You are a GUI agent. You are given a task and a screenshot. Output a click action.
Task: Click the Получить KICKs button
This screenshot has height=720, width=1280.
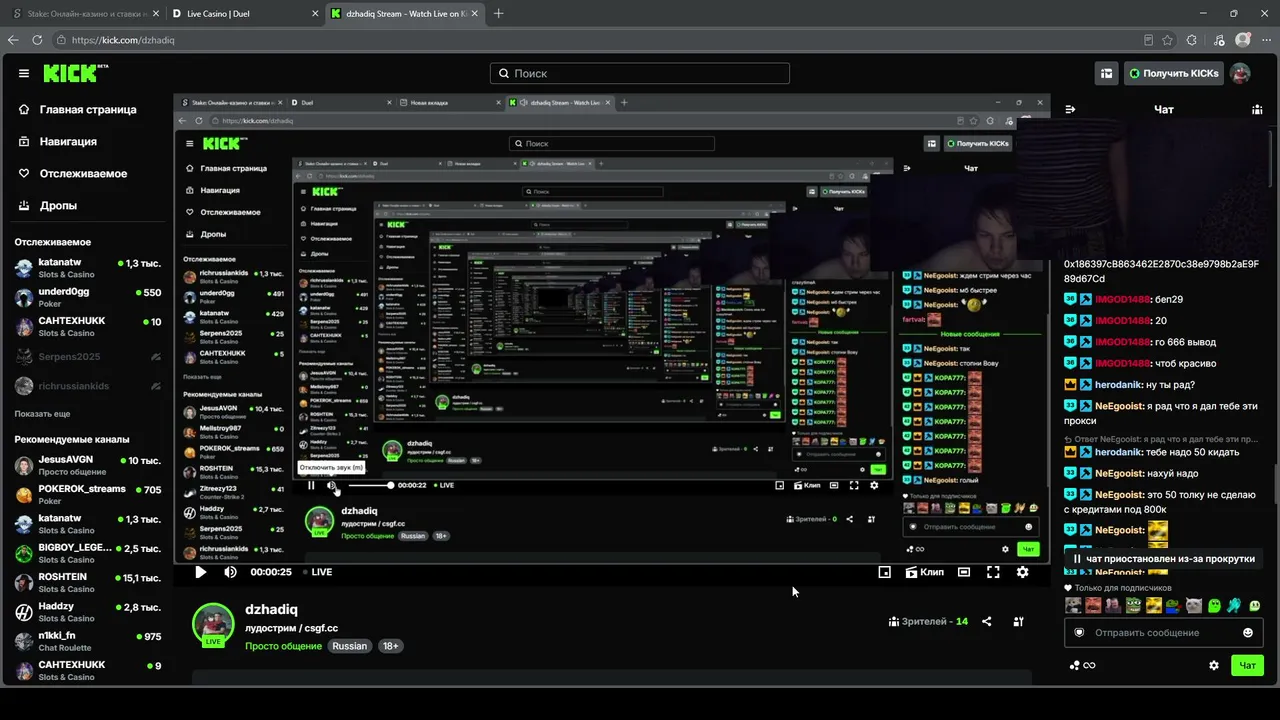tap(1172, 73)
